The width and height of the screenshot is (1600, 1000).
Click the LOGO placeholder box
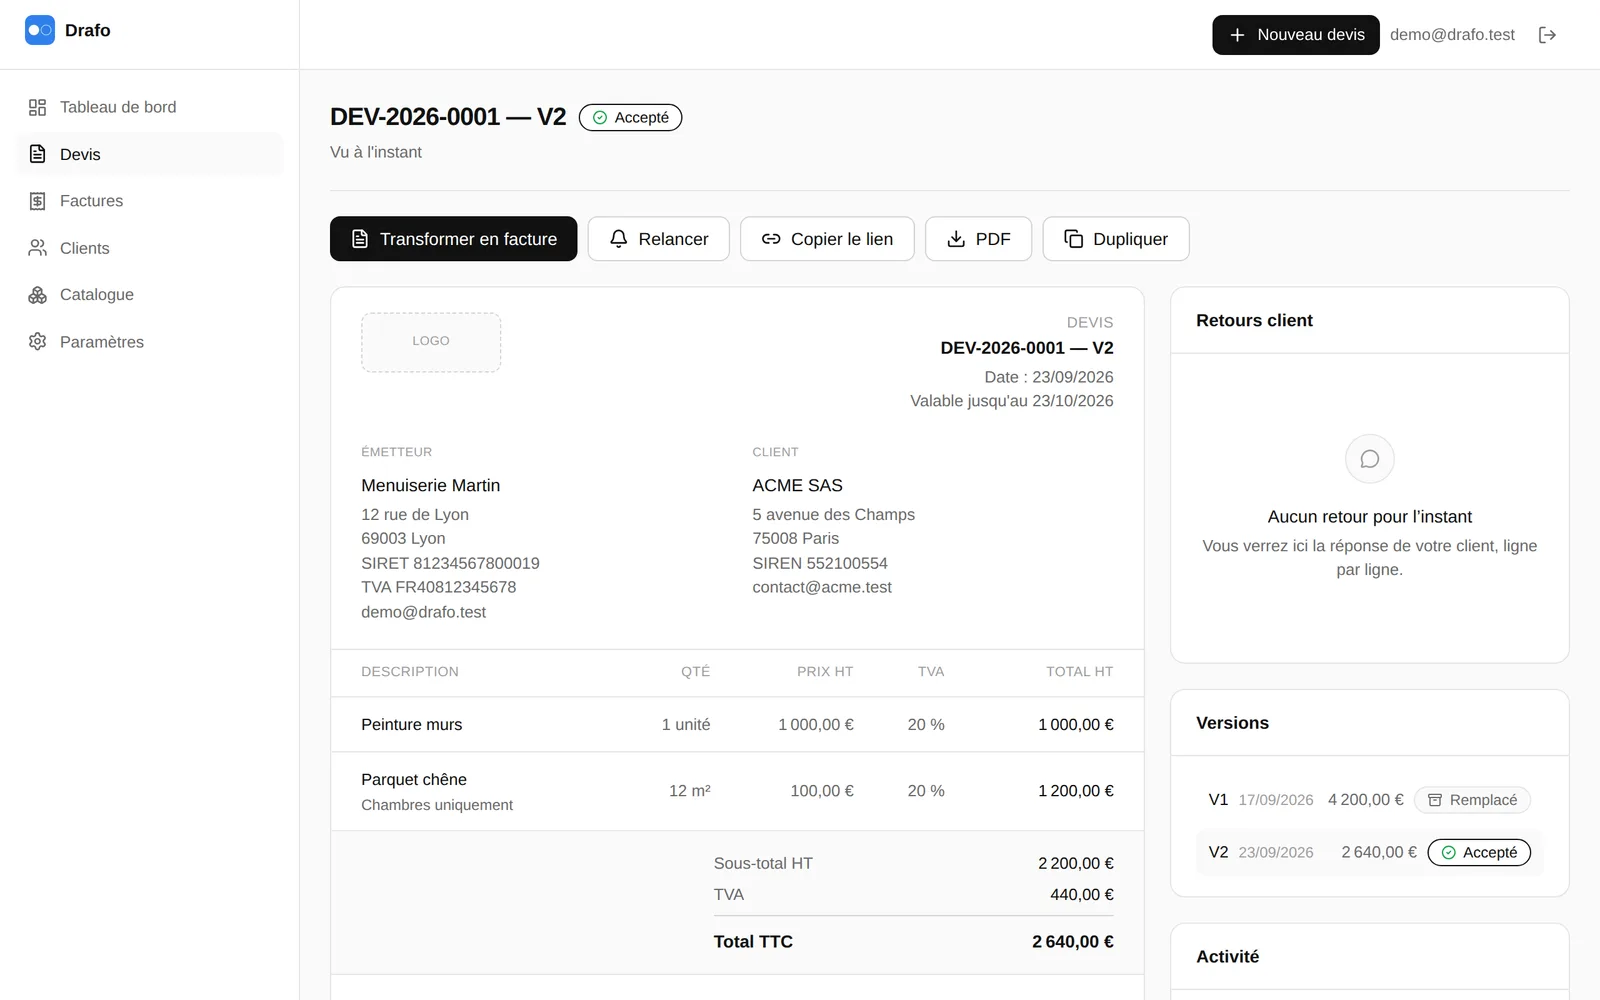click(x=431, y=342)
